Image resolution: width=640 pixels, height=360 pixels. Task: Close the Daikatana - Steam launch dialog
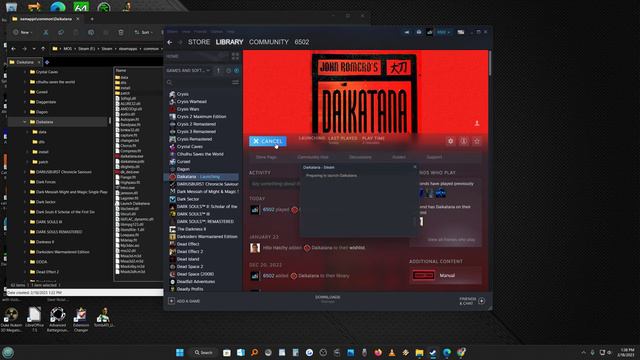tap(415, 167)
